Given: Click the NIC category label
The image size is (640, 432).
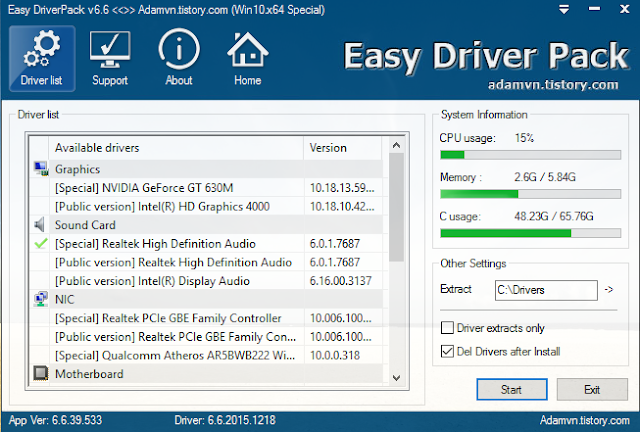Looking at the screenshot, I should tap(65, 299).
